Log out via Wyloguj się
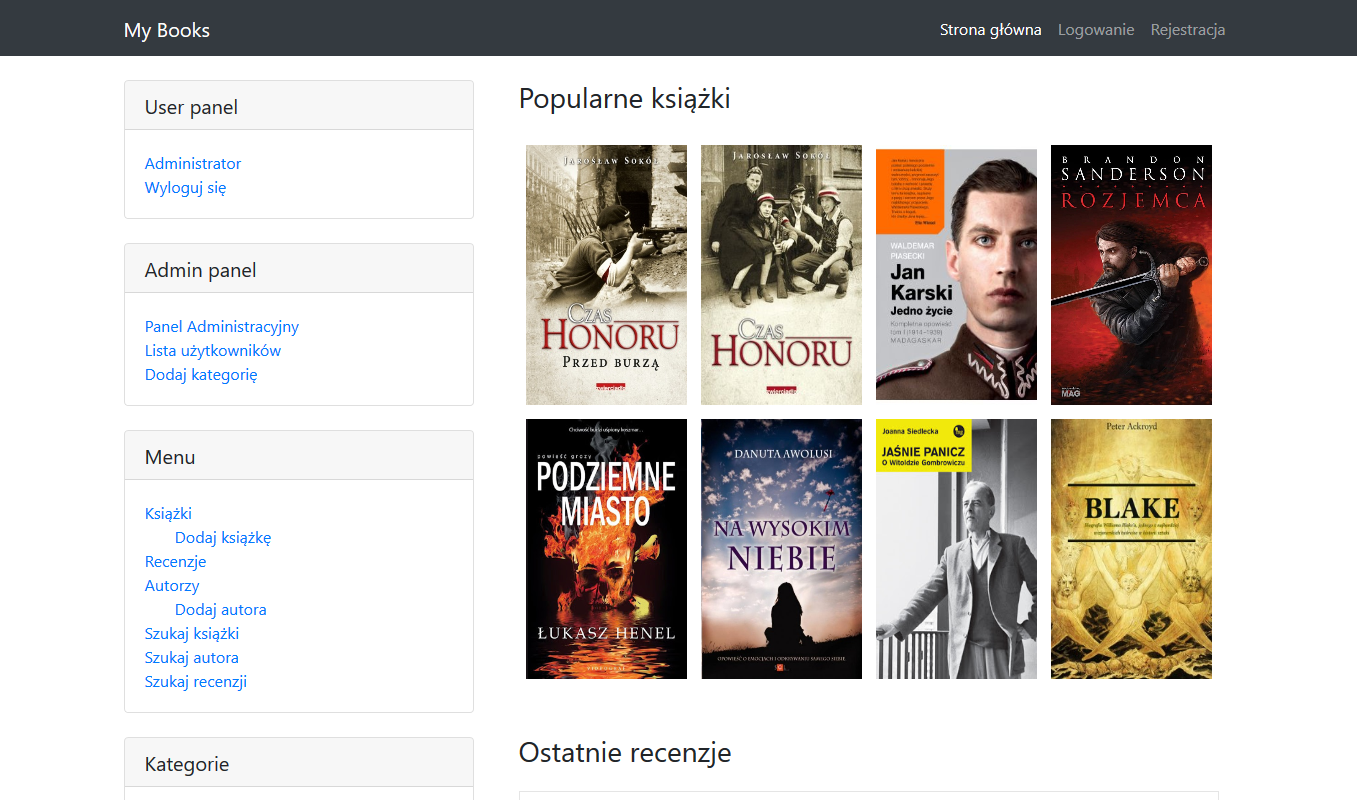 (185, 187)
